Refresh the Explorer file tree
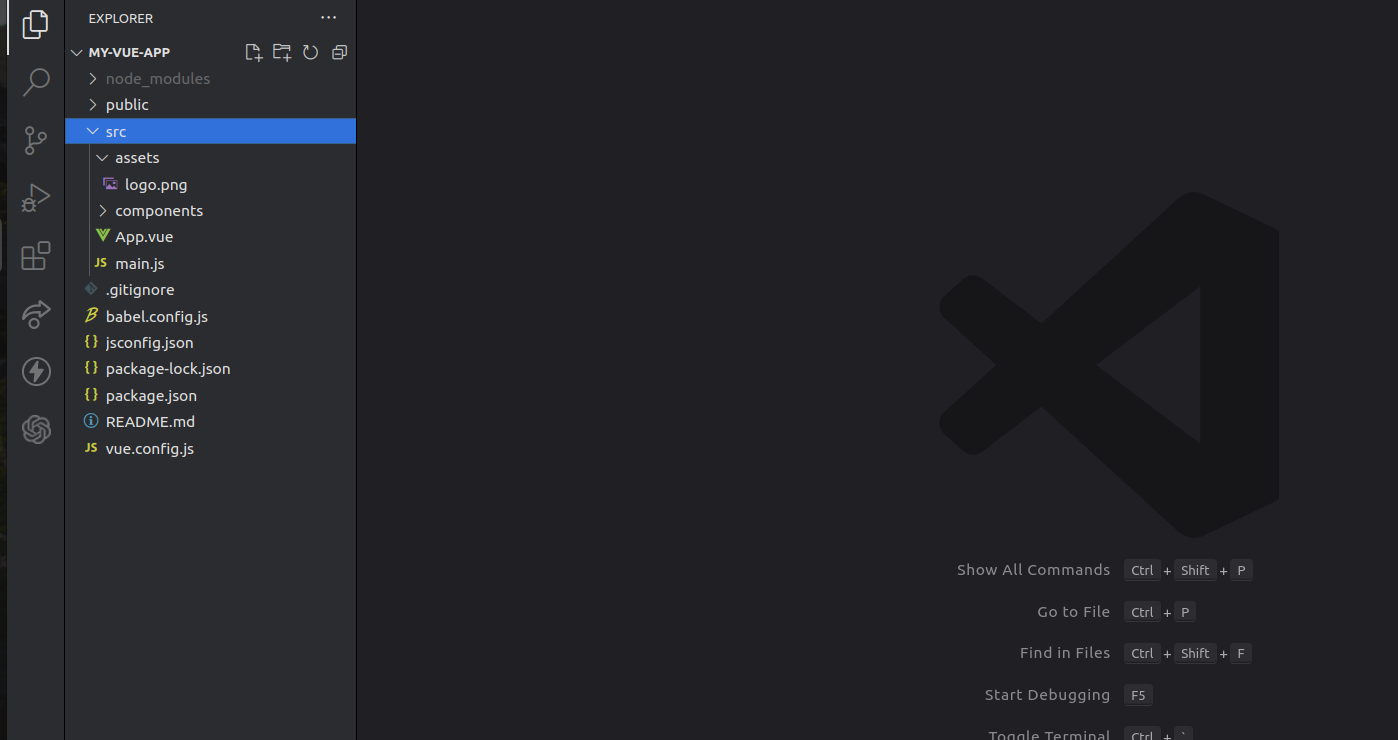 [x=311, y=52]
